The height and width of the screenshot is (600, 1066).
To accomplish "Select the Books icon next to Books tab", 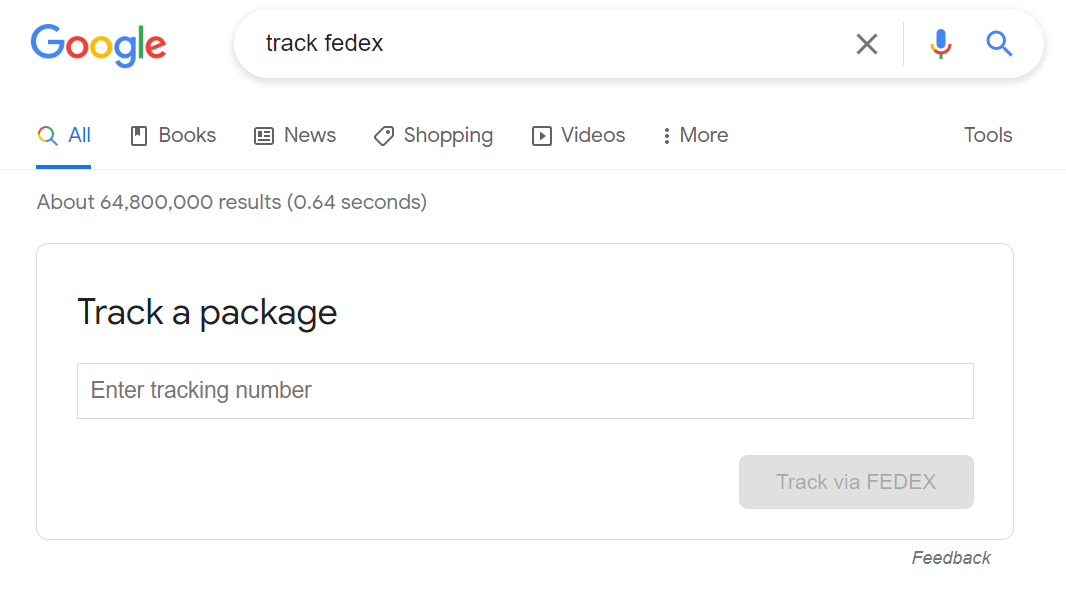I will pyautogui.click(x=137, y=135).
